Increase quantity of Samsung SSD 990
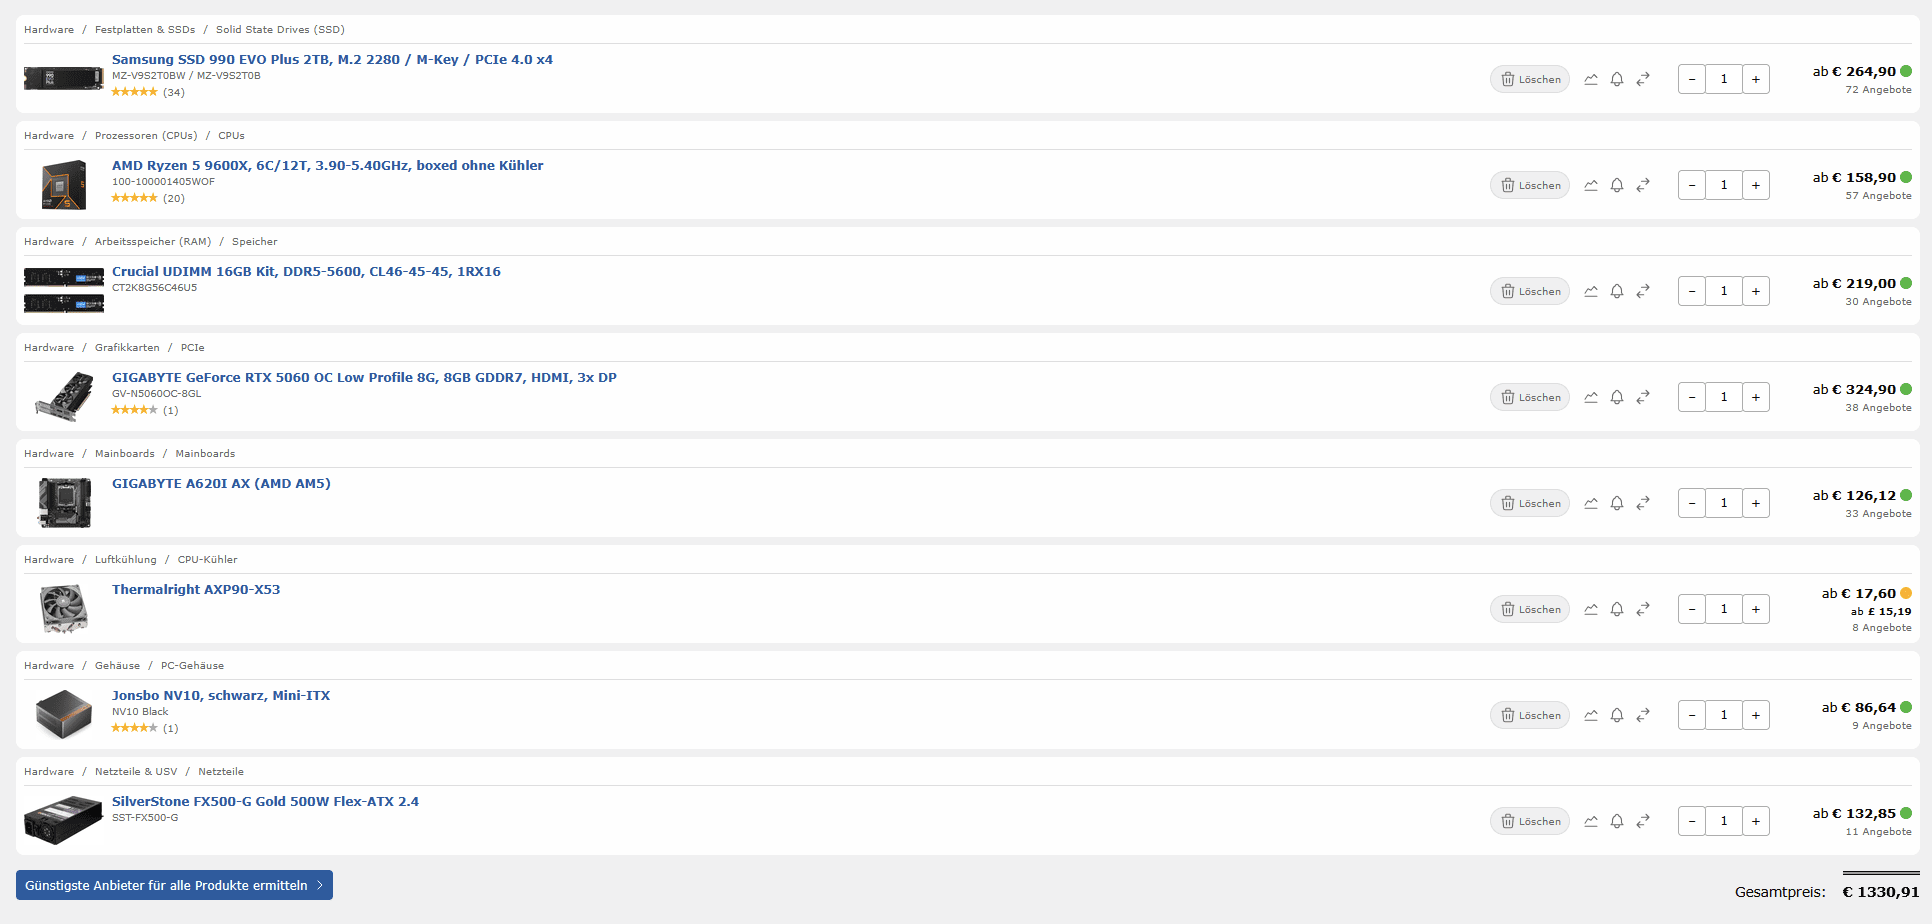Image resolution: width=1932 pixels, height=924 pixels. pos(1756,79)
